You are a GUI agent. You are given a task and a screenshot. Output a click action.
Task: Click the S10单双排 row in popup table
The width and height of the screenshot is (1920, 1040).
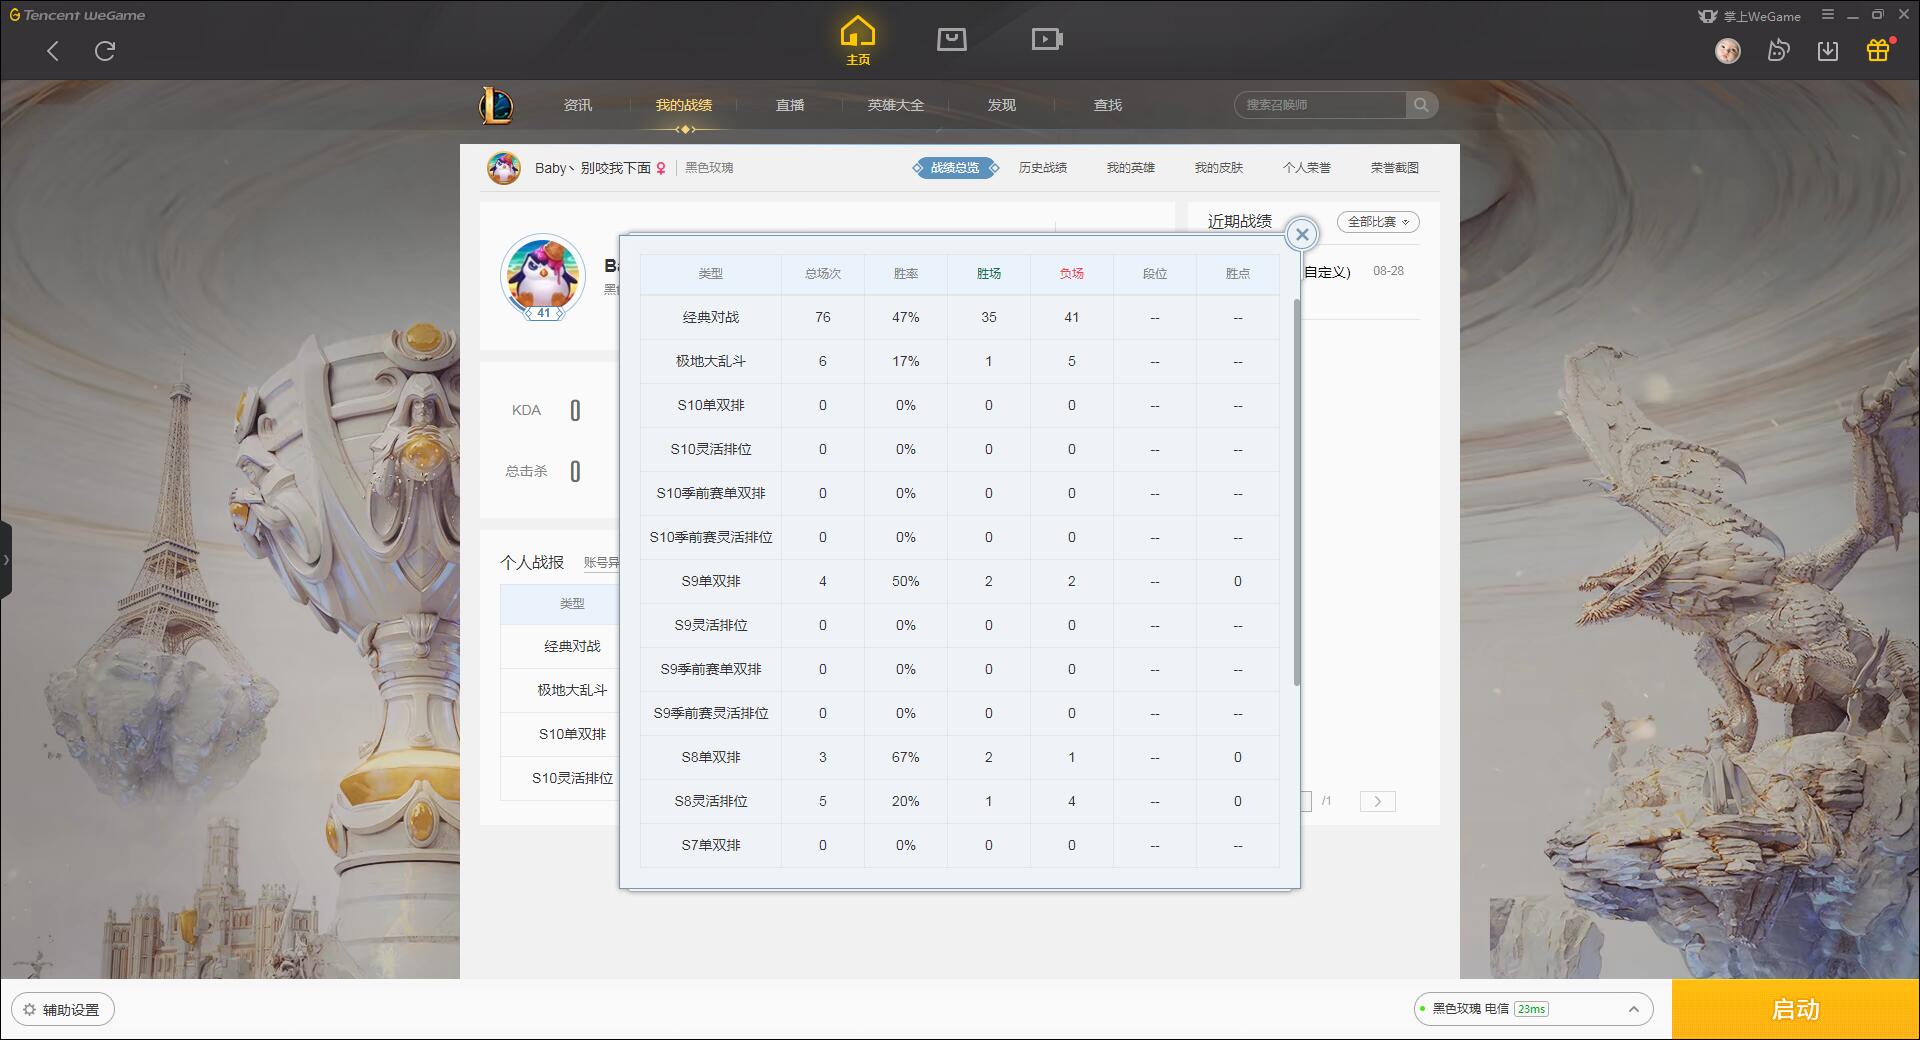pyautogui.click(x=960, y=405)
